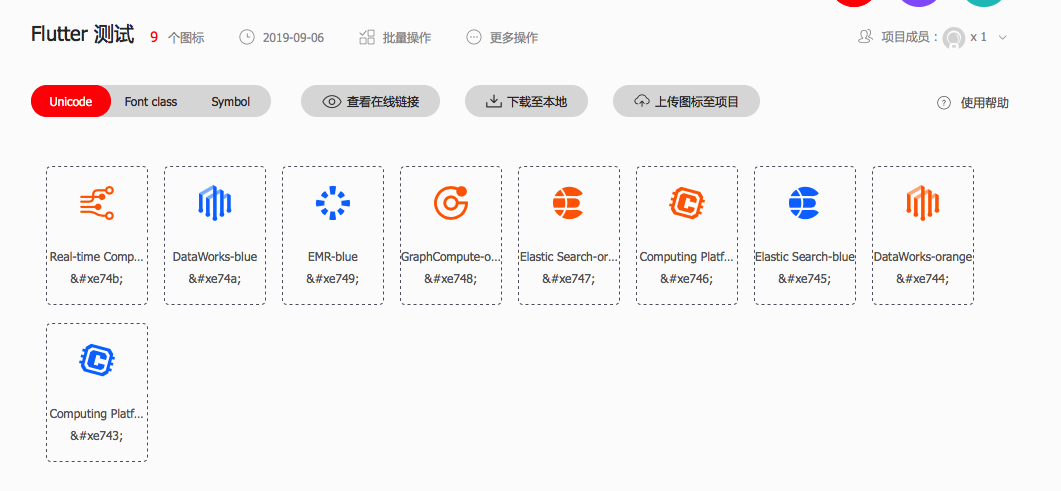
Task: Click the EMR-blue label
Action: pos(333,257)
